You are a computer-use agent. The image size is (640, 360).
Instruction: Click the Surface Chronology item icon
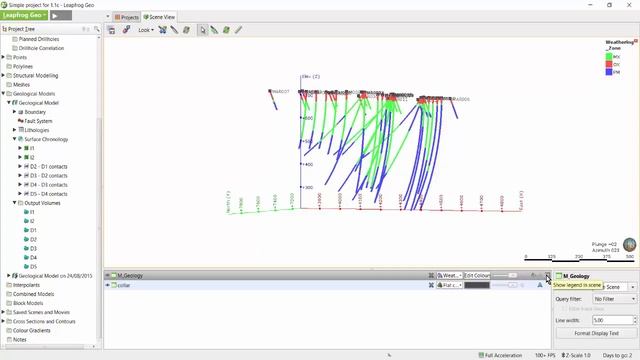click(20, 139)
